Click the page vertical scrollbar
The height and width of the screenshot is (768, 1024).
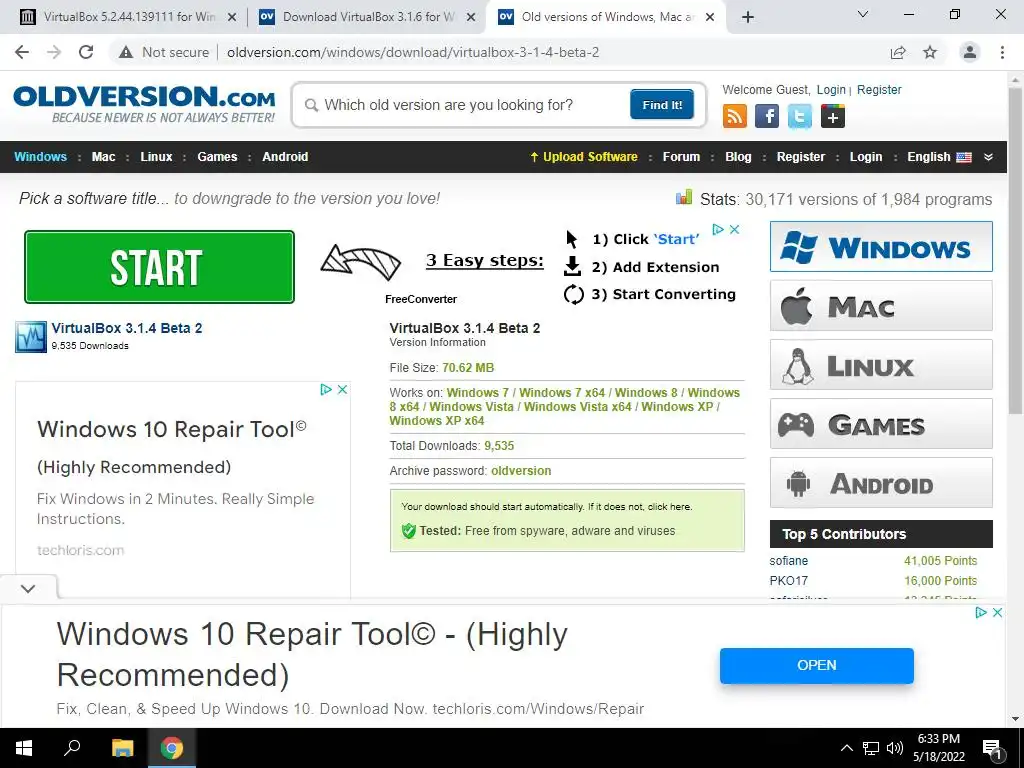(1015, 251)
